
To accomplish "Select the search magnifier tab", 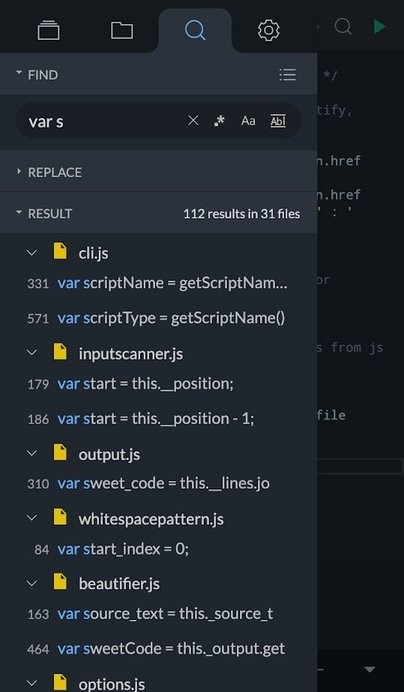I will pos(195,30).
